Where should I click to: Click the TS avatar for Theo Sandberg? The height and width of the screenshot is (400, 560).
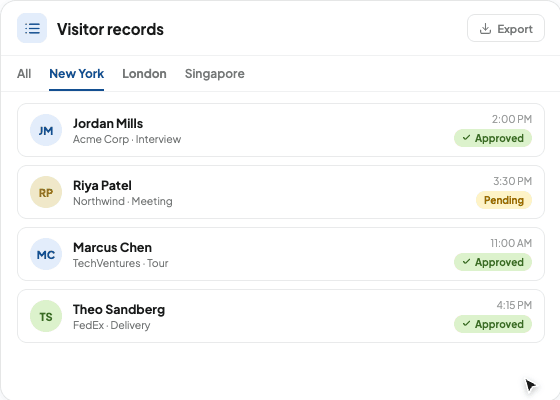coord(46,316)
